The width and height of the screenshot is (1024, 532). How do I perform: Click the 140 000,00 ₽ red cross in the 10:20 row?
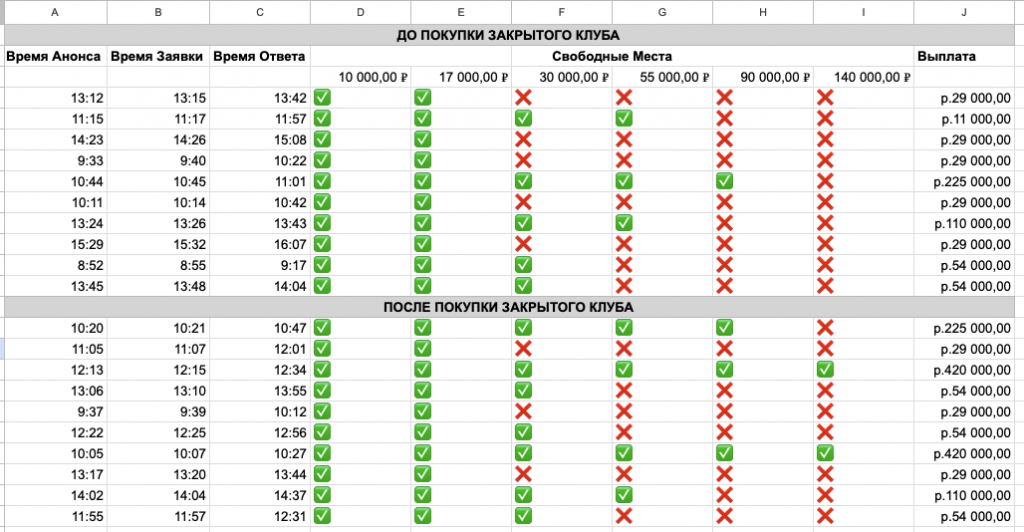click(825, 328)
